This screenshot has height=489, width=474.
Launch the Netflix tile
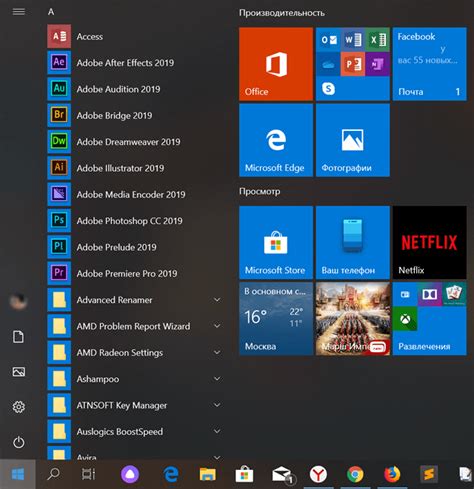click(429, 242)
